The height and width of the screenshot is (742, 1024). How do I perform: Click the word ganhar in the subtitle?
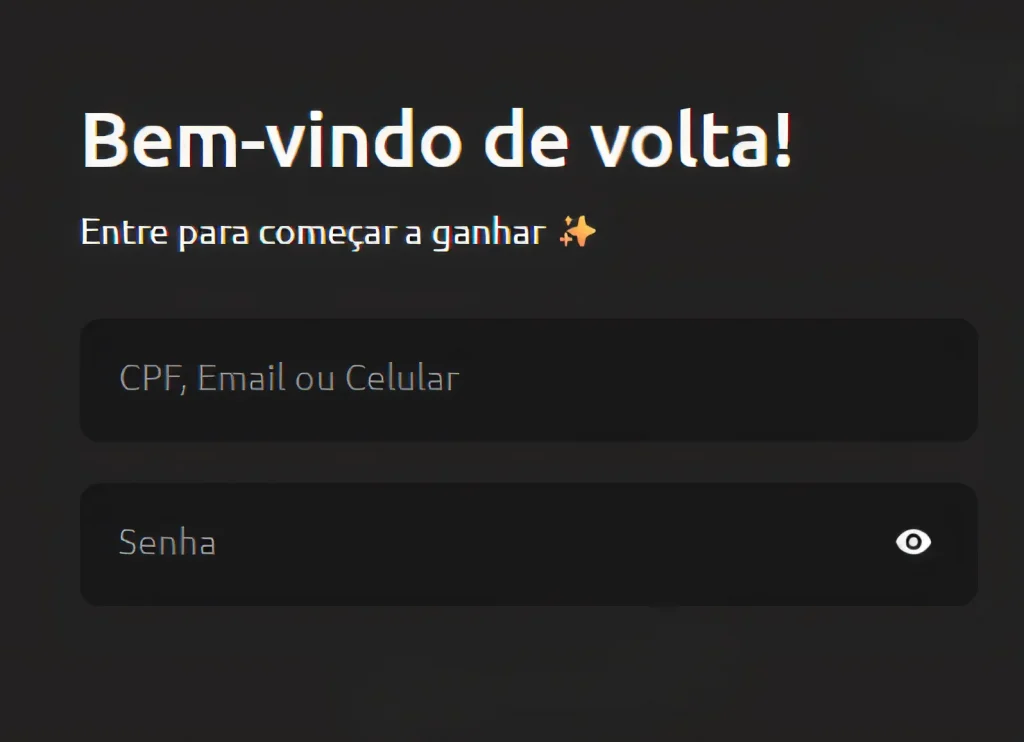pos(488,234)
